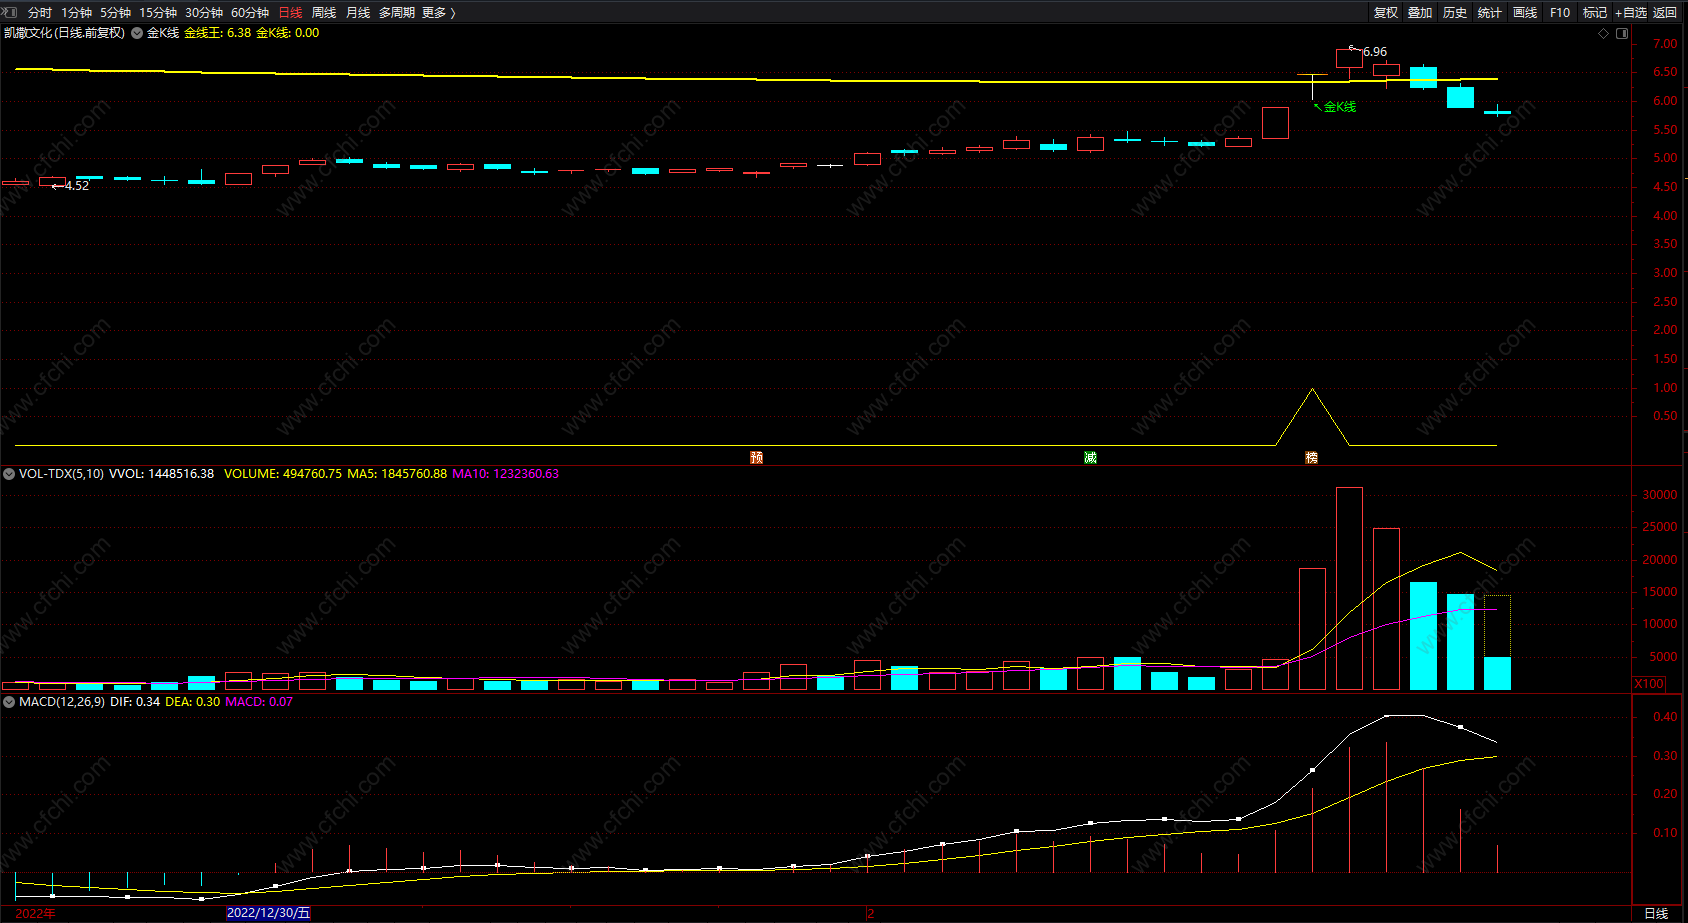Expand the 更多 period options
The image size is (1688, 923).
click(x=439, y=13)
